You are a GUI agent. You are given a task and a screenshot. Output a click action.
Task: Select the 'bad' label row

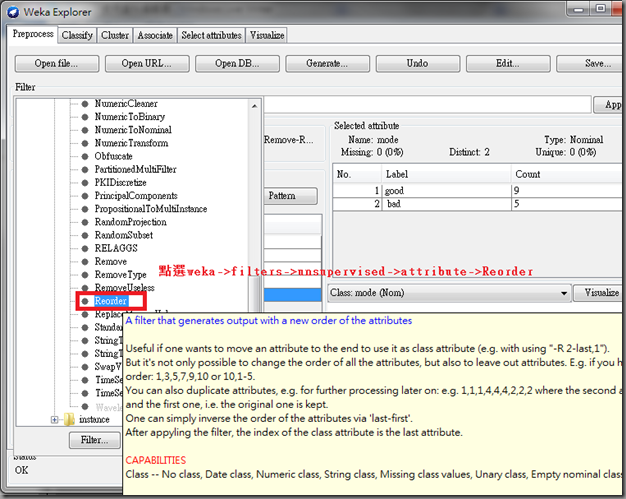click(x=477, y=204)
